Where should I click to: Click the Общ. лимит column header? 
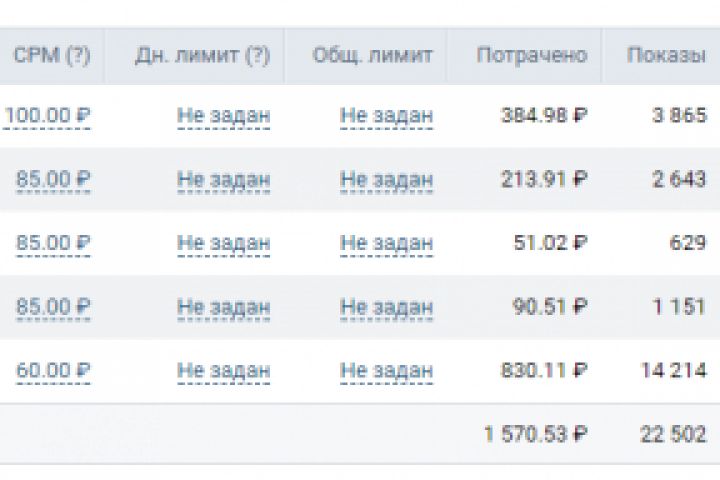tap(372, 55)
